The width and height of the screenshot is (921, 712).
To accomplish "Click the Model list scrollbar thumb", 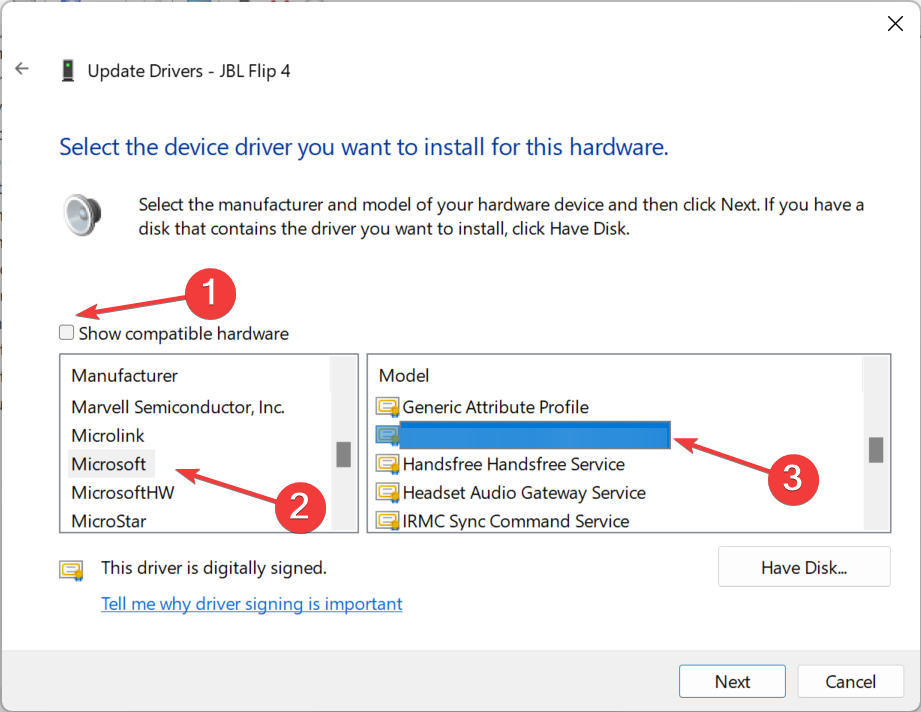I will point(876,450).
